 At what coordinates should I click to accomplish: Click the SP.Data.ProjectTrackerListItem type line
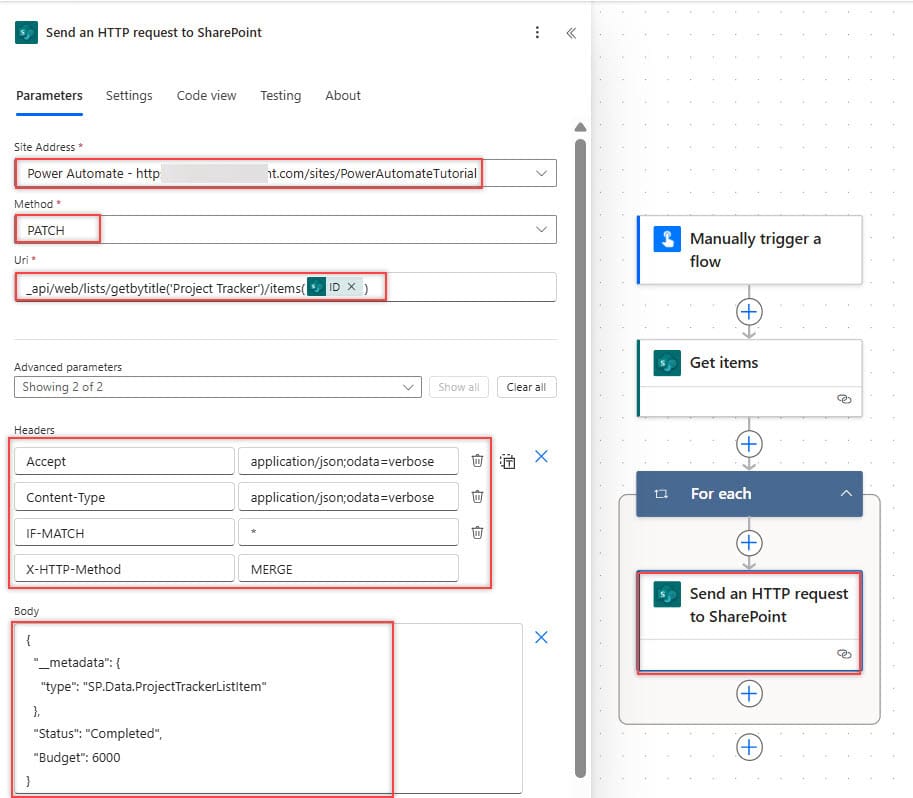153,686
